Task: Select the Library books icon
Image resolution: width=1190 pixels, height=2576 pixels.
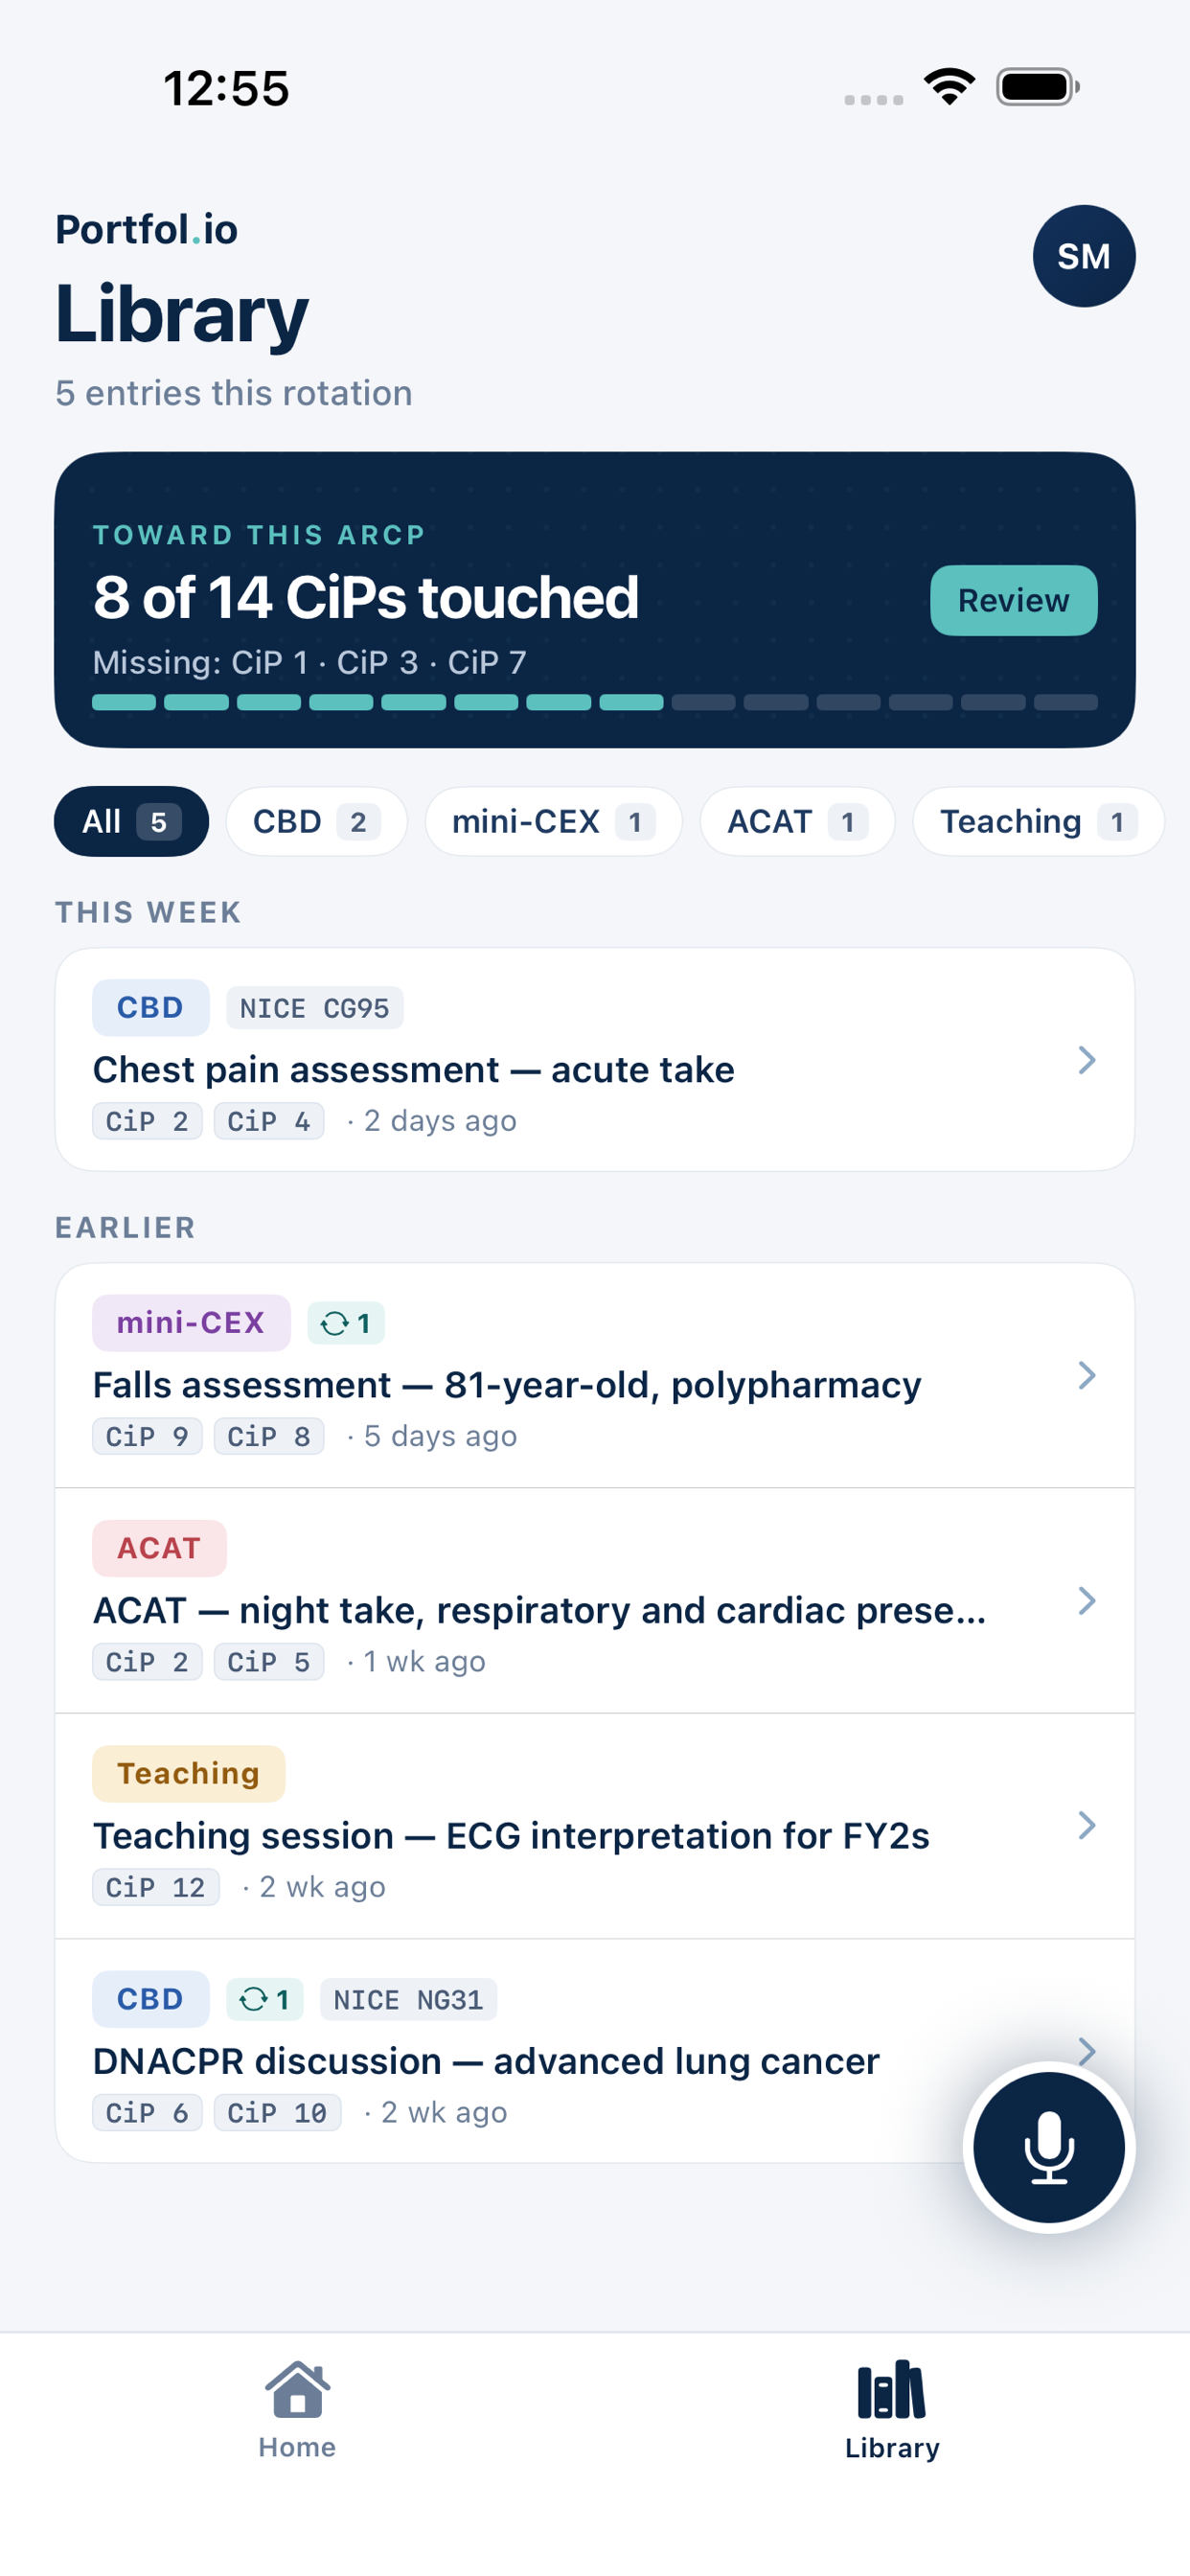Action: [891, 2389]
